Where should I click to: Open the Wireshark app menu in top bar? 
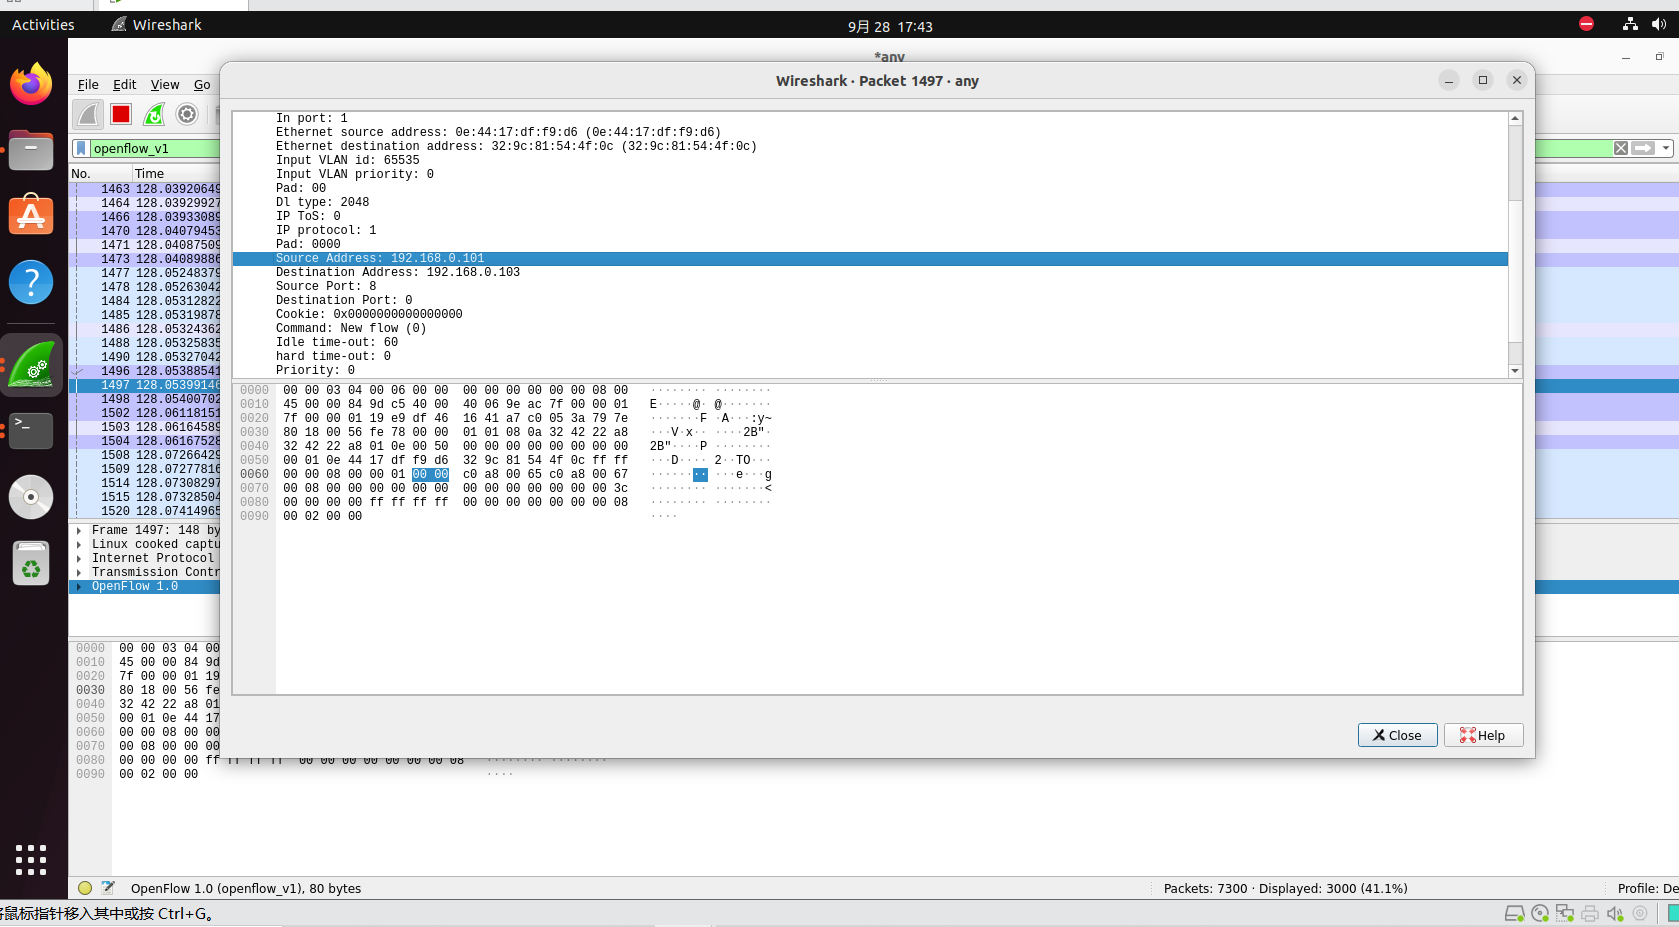(x=156, y=24)
